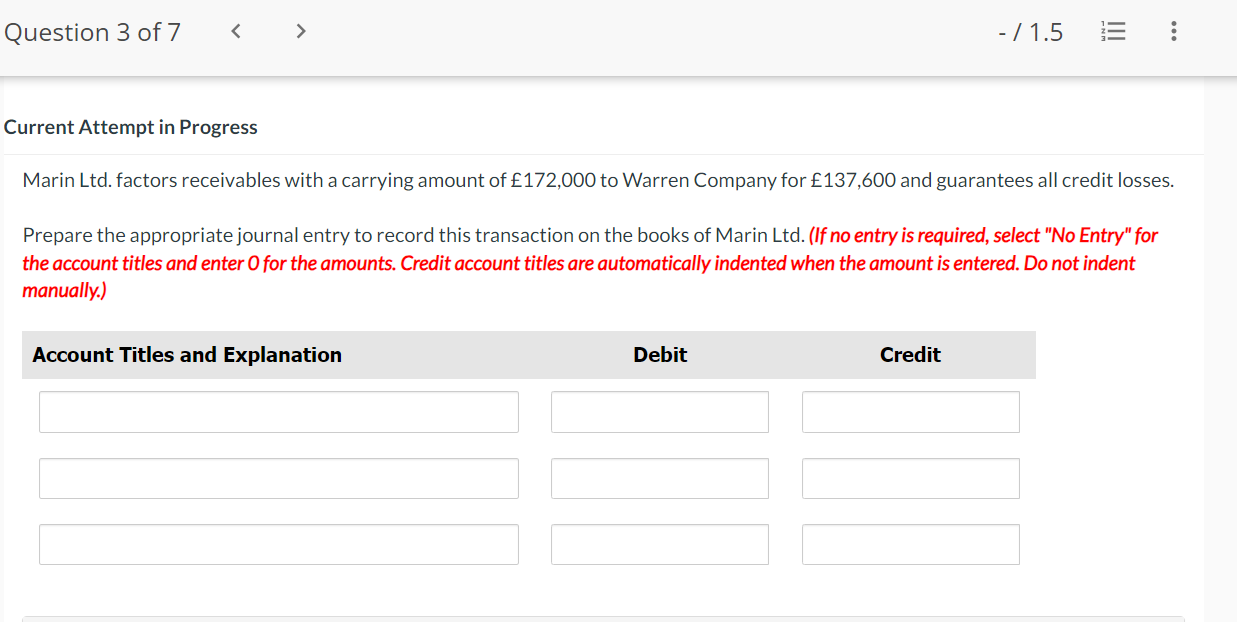This screenshot has width=1237, height=622.
Task: Advance to the next question chevron
Action: pyautogui.click(x=300, y=31)
